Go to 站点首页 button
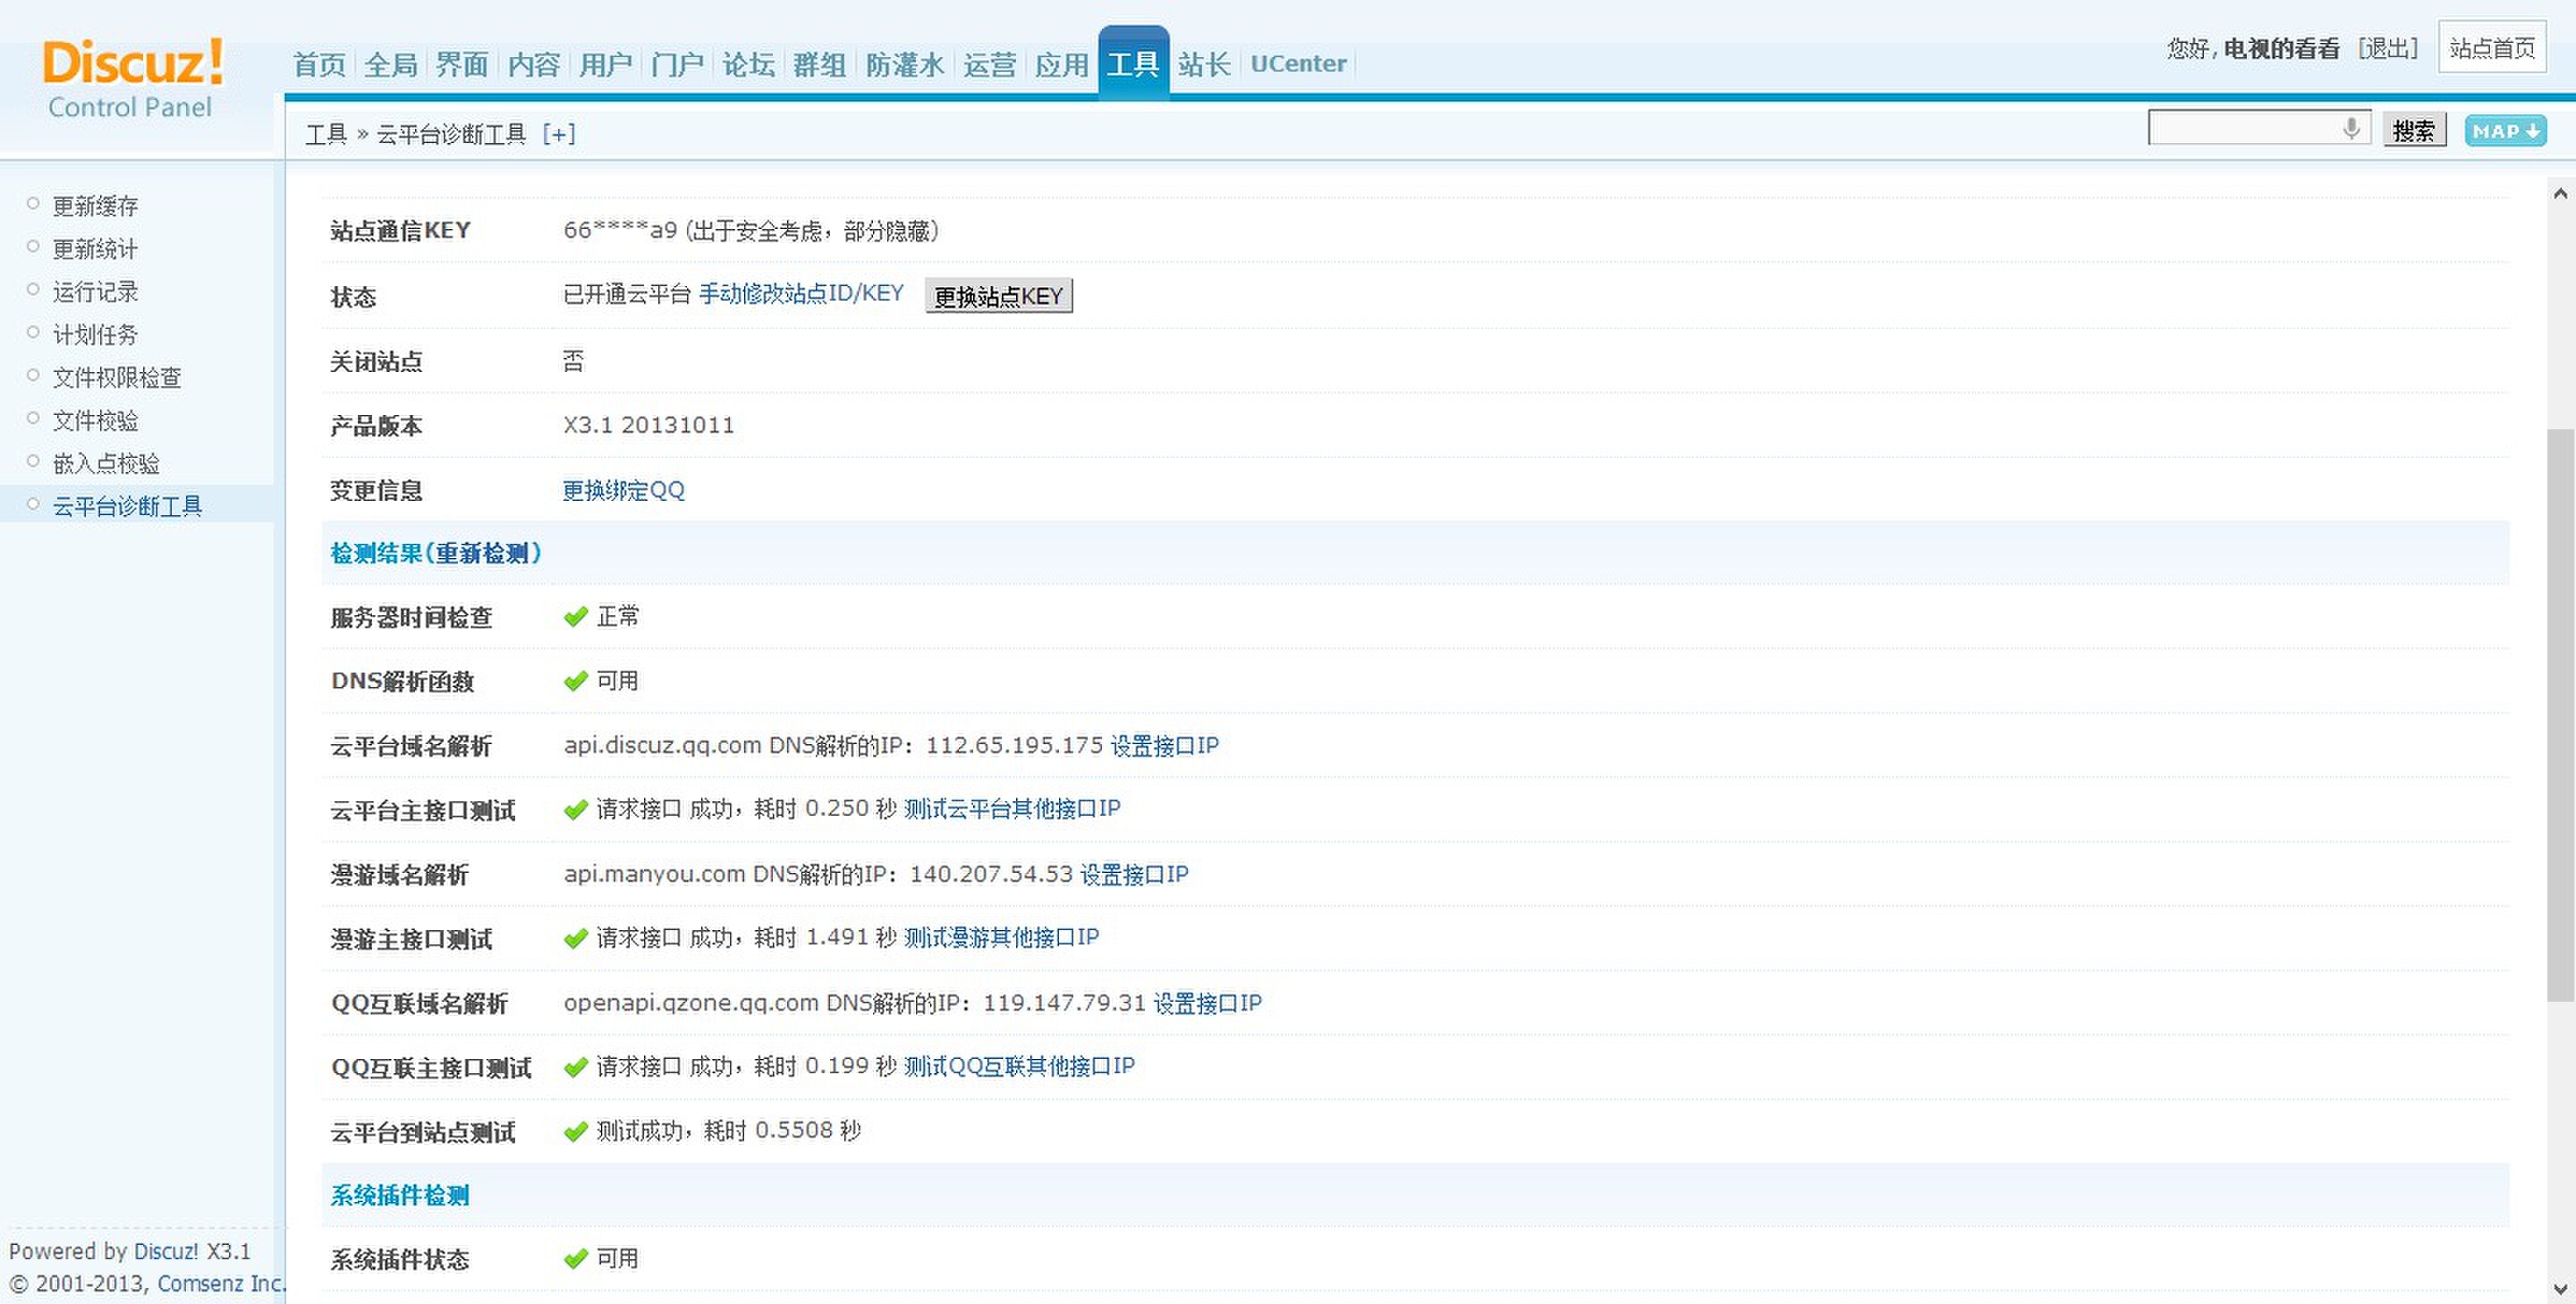 coord(2491,49)
